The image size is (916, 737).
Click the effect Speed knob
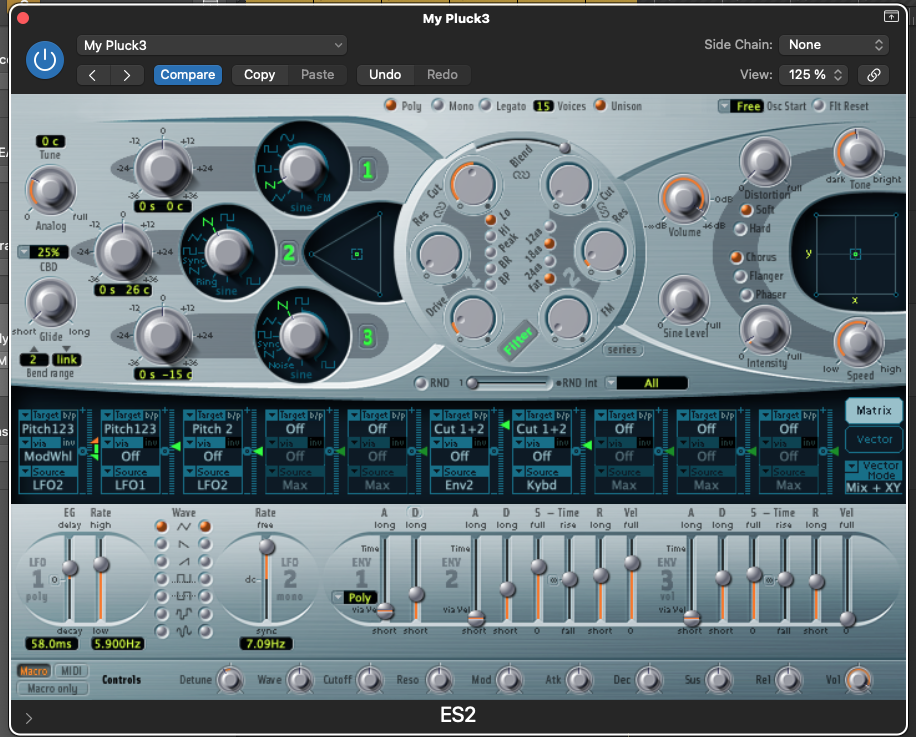(x=859, y=343)
